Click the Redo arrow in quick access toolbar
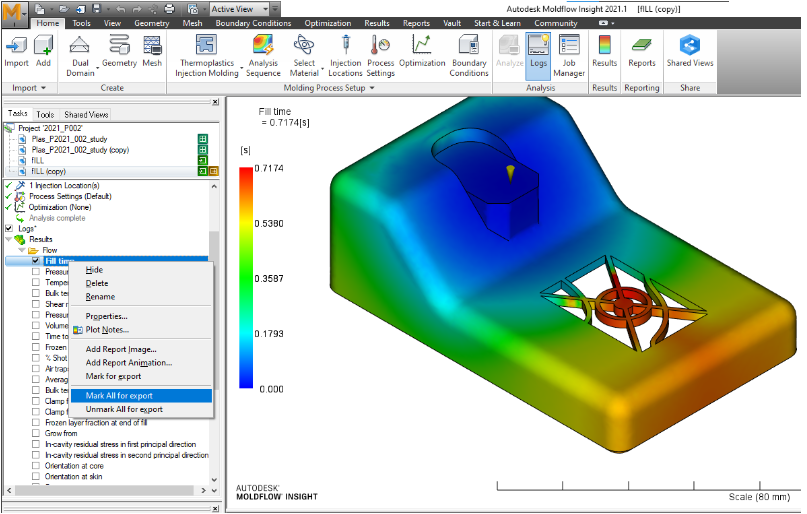The height and width of the screenshot is (514, 807). click(136, 9)
